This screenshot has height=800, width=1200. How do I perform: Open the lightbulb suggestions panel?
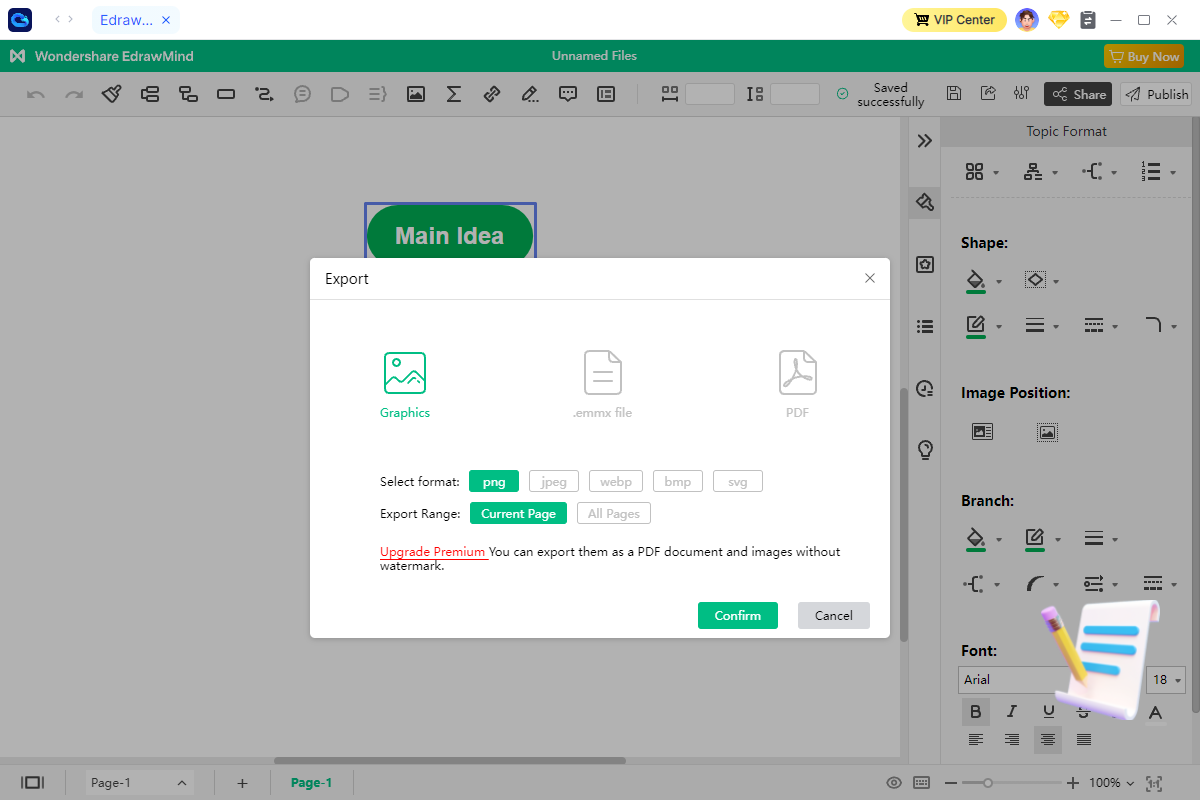(x=925, y=450)
